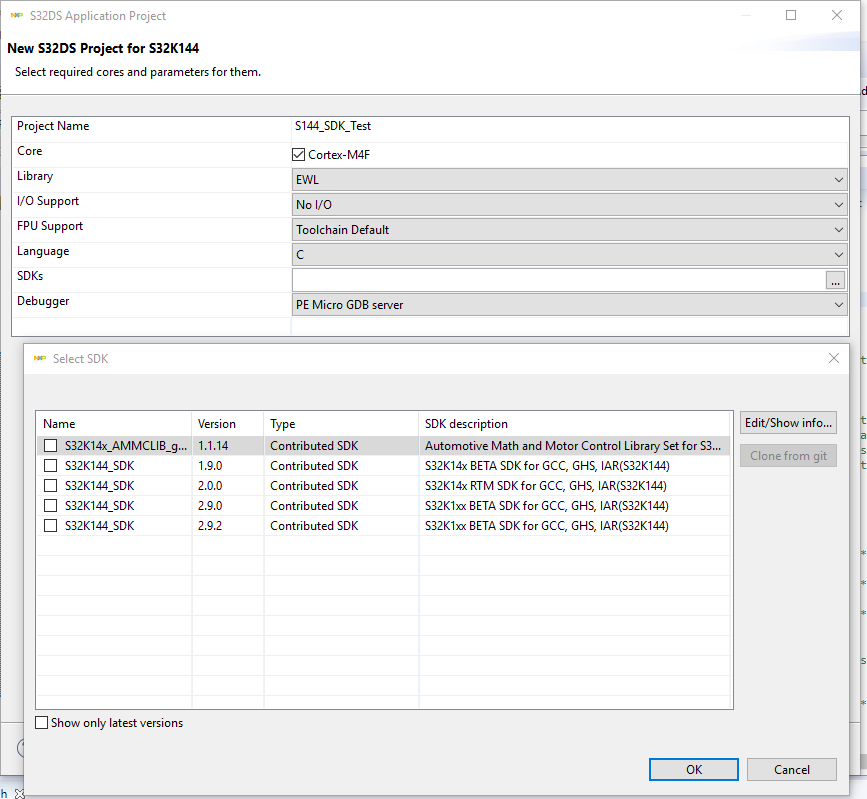The image size is (867, 799).
Task: Select the S32K144_SDK version 1.9.0 checkbox
Action: pyautogui.click(x=50, y=466)
